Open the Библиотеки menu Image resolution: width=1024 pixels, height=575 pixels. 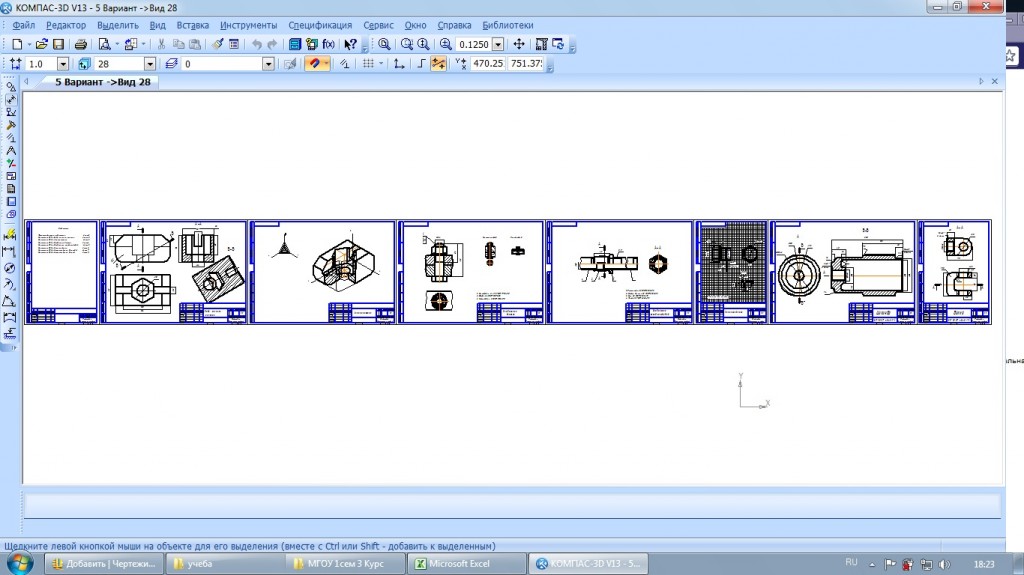coord(507,25)
